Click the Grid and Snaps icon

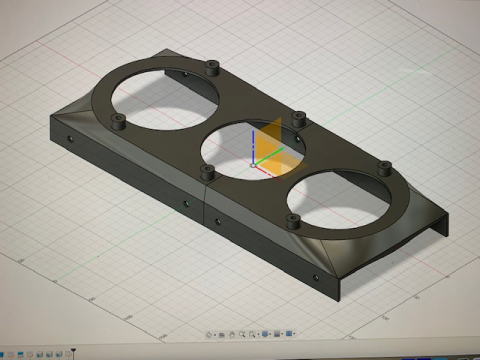tap(277, 334)
